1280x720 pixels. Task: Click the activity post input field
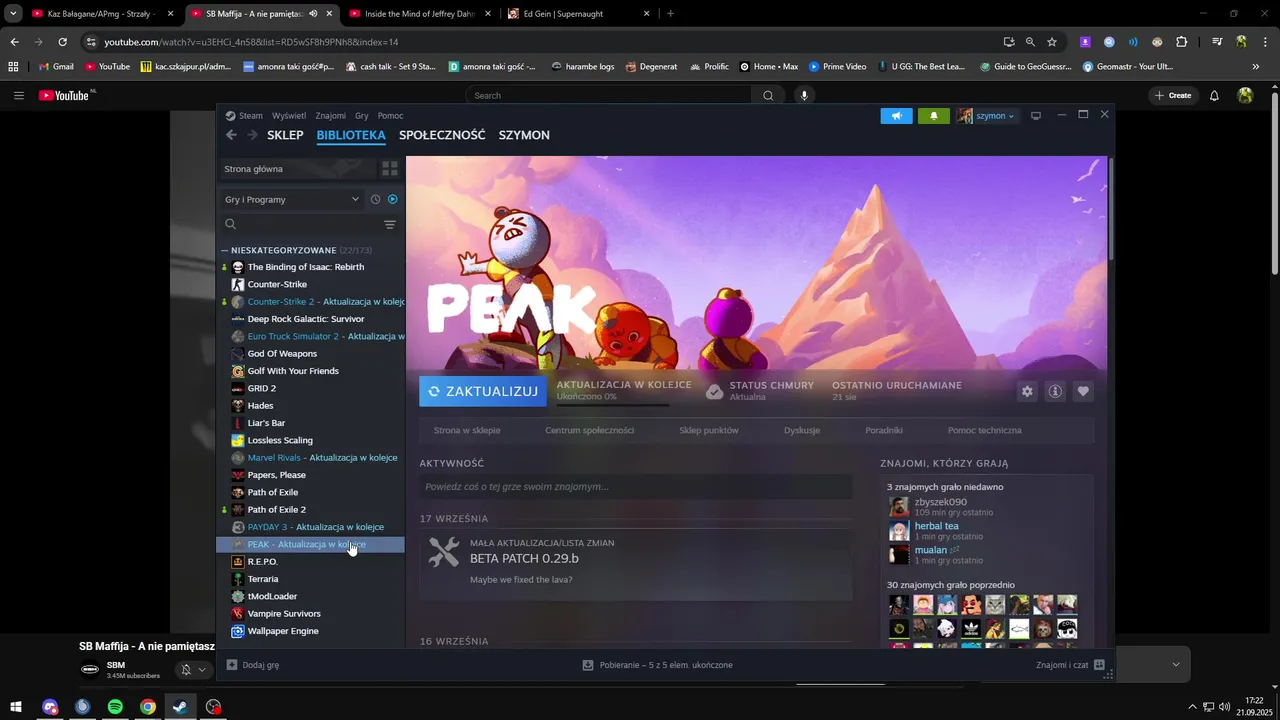[636, 487]
